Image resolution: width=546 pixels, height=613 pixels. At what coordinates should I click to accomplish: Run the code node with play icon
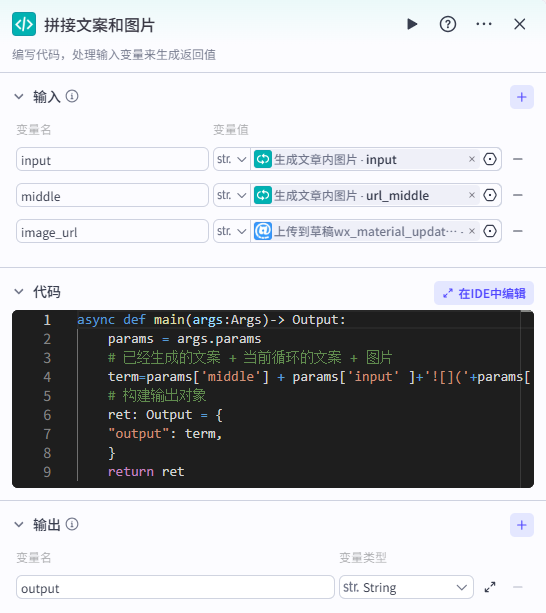point(412,24)
